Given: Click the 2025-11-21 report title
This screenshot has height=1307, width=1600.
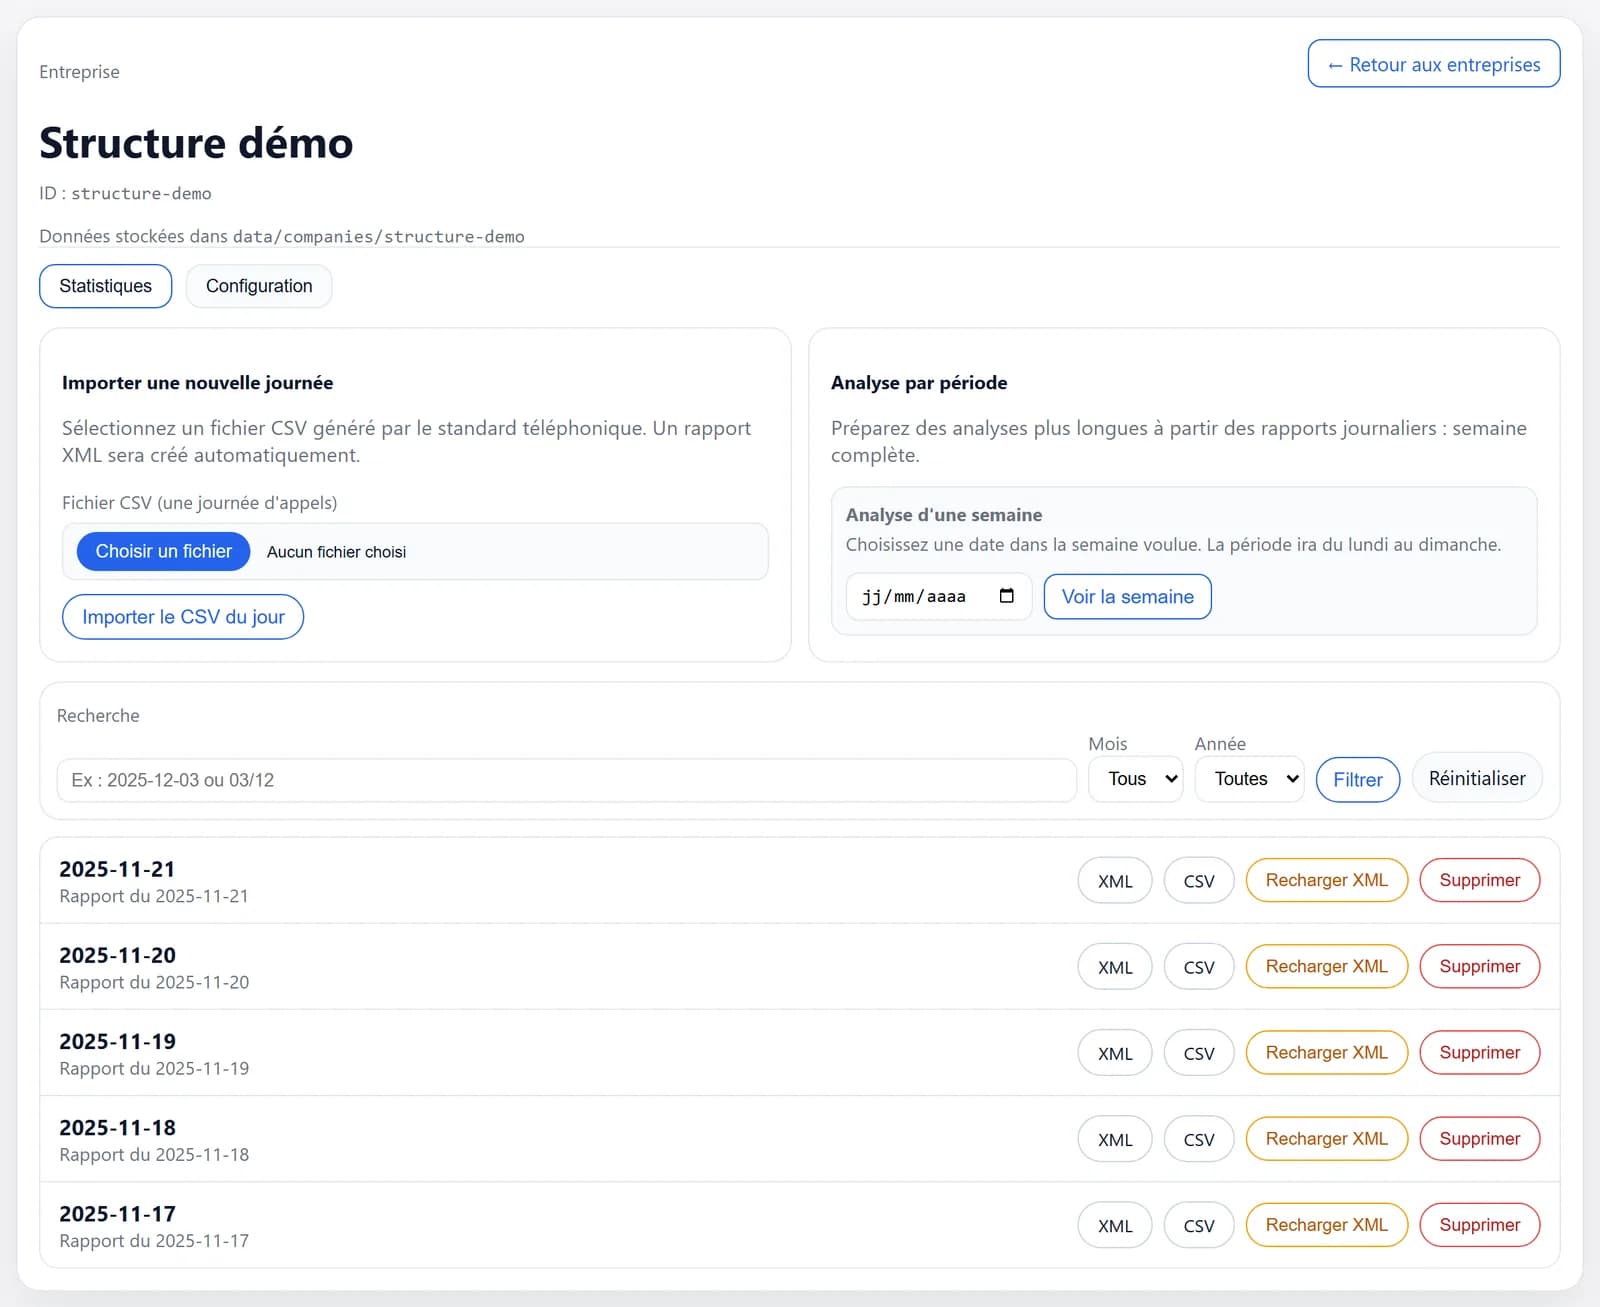Looking at the screenshot, I should click(x=117, y=869).
